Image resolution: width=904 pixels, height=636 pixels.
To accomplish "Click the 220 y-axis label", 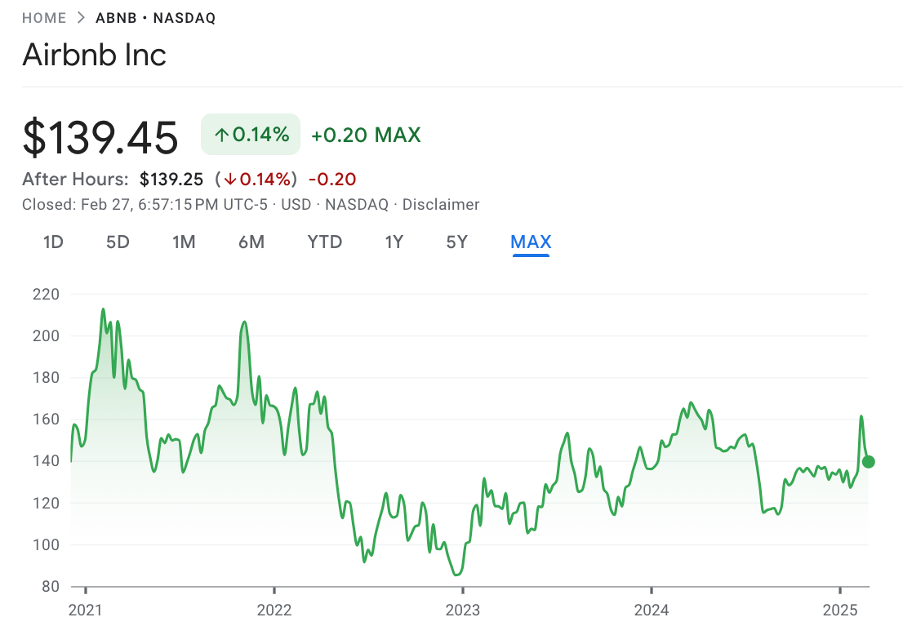I will pos(46,294).
